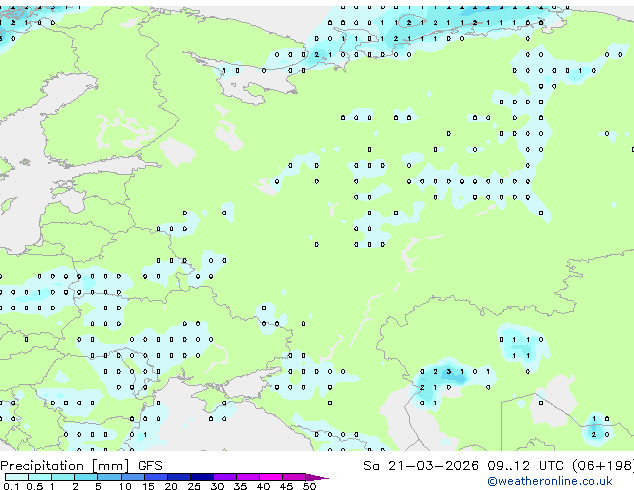Select the 30–35 mm purple swatch
Viewport: 634px width, 490px height.
tap(225, 477)
